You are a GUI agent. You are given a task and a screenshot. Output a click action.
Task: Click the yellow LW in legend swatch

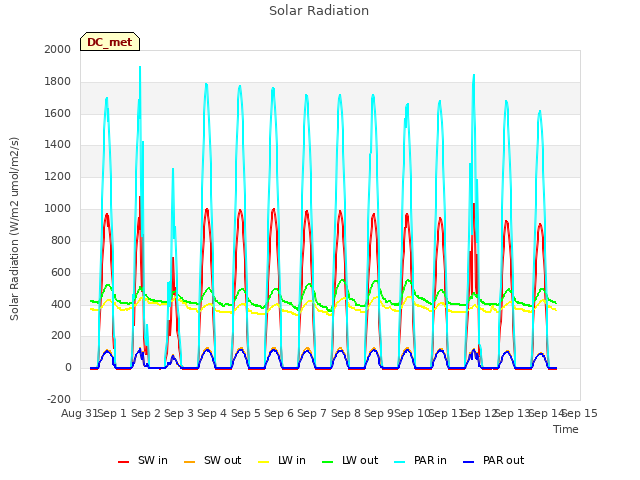point(264,462)
